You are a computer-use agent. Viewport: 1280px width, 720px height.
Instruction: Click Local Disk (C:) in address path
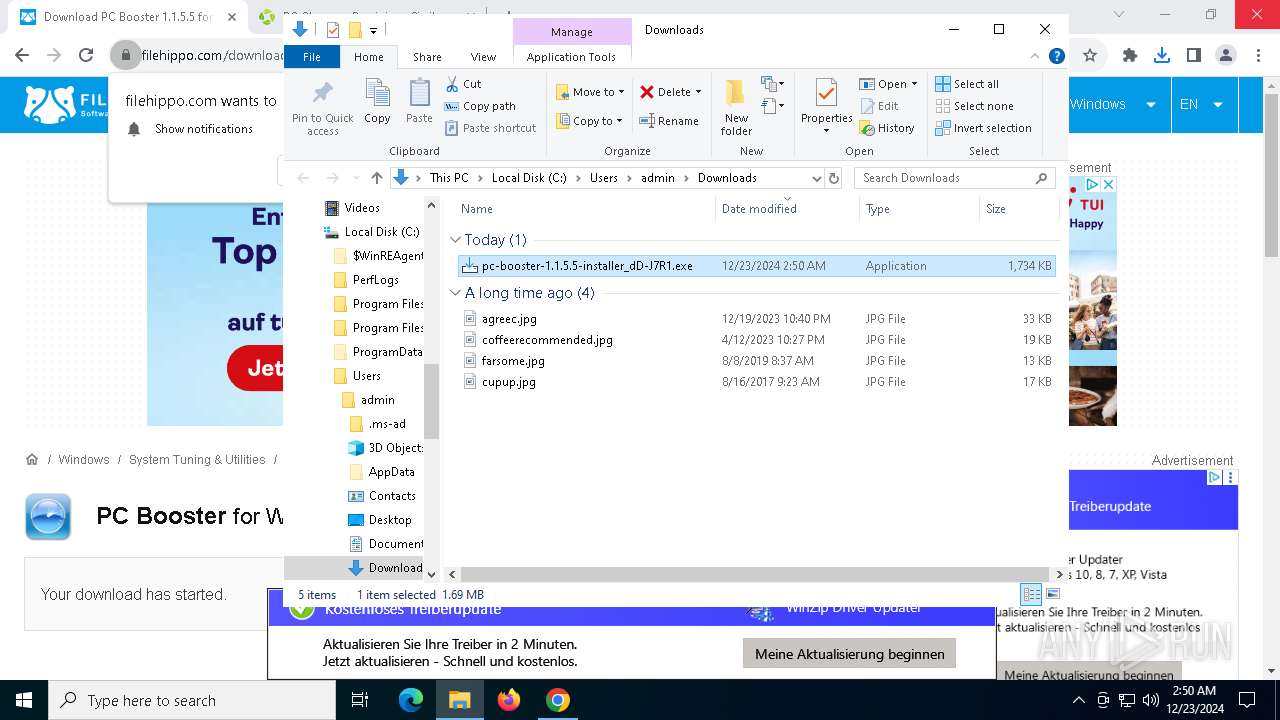pyautogui.click(x=529, y=178)
